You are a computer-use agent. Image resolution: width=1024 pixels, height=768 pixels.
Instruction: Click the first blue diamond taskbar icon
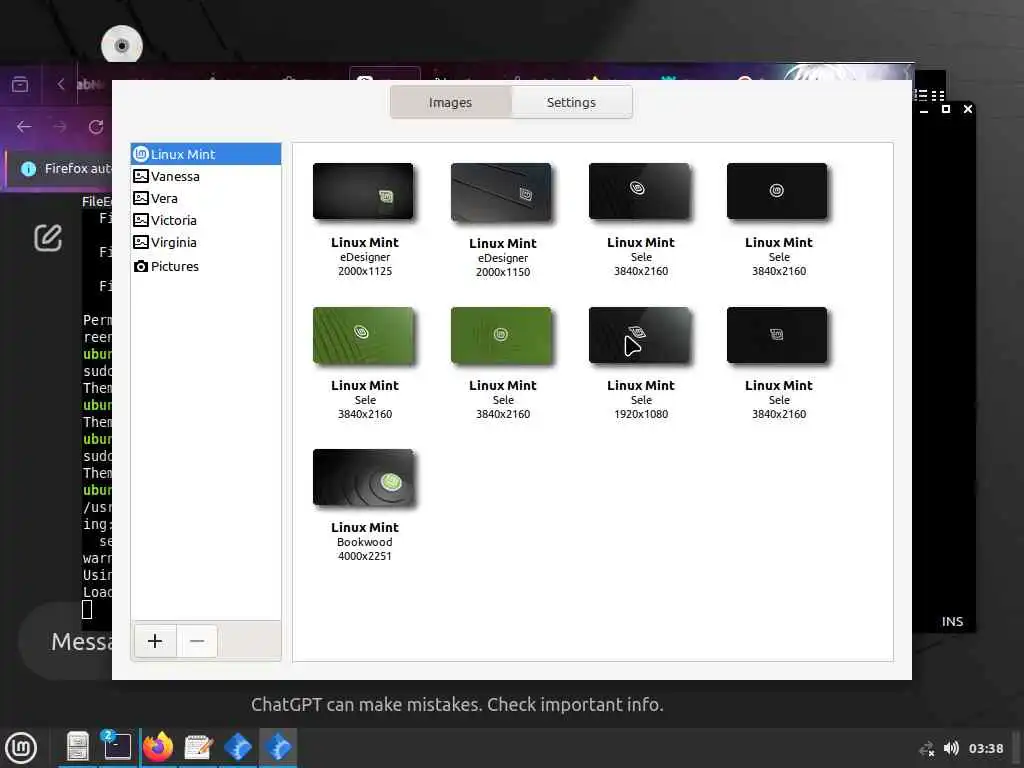238,747
